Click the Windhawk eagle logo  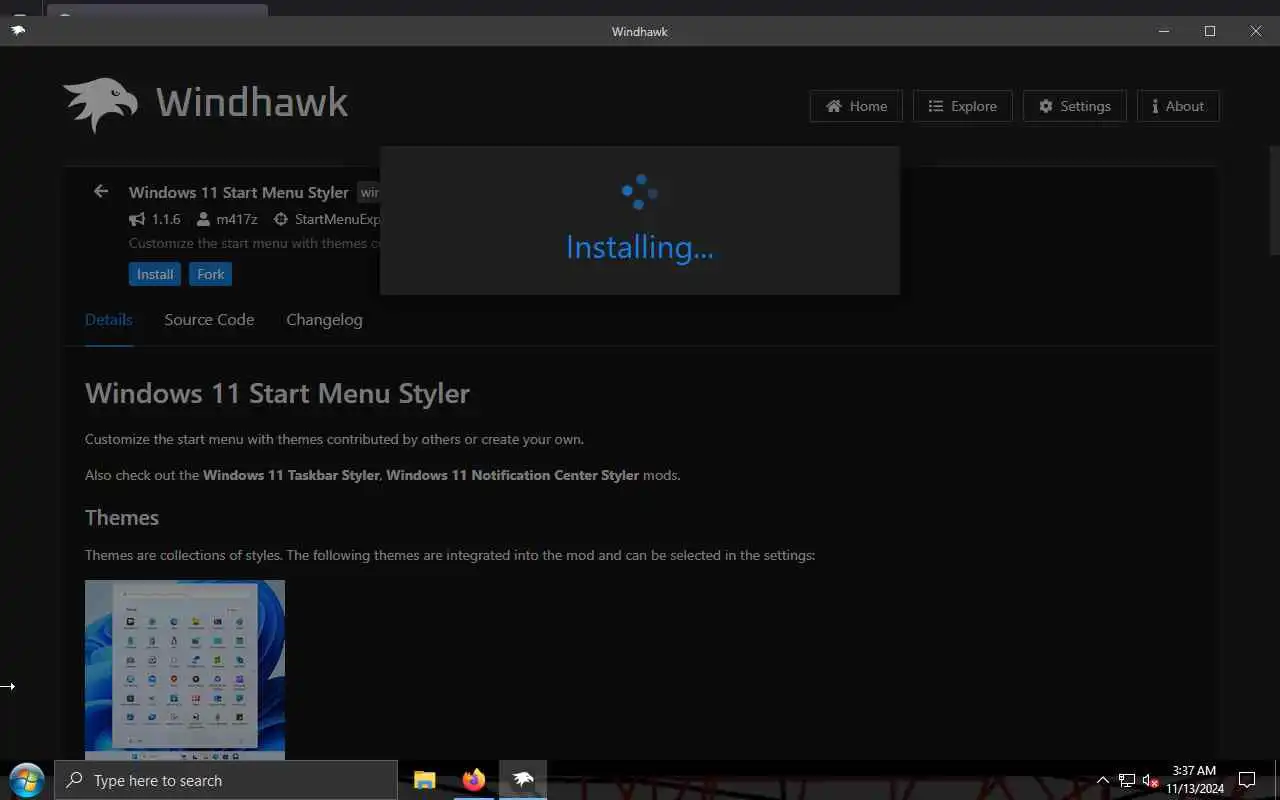pos(100,104)
